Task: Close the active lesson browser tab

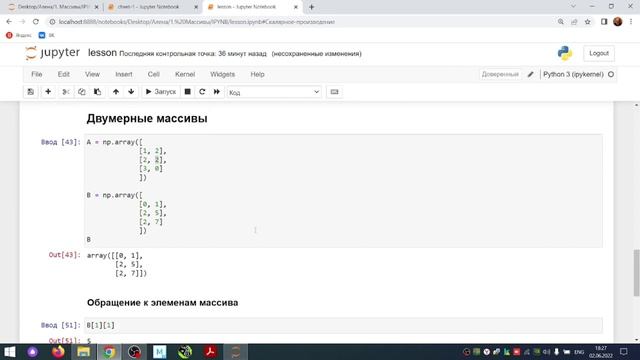Action: tap(296, 7)
